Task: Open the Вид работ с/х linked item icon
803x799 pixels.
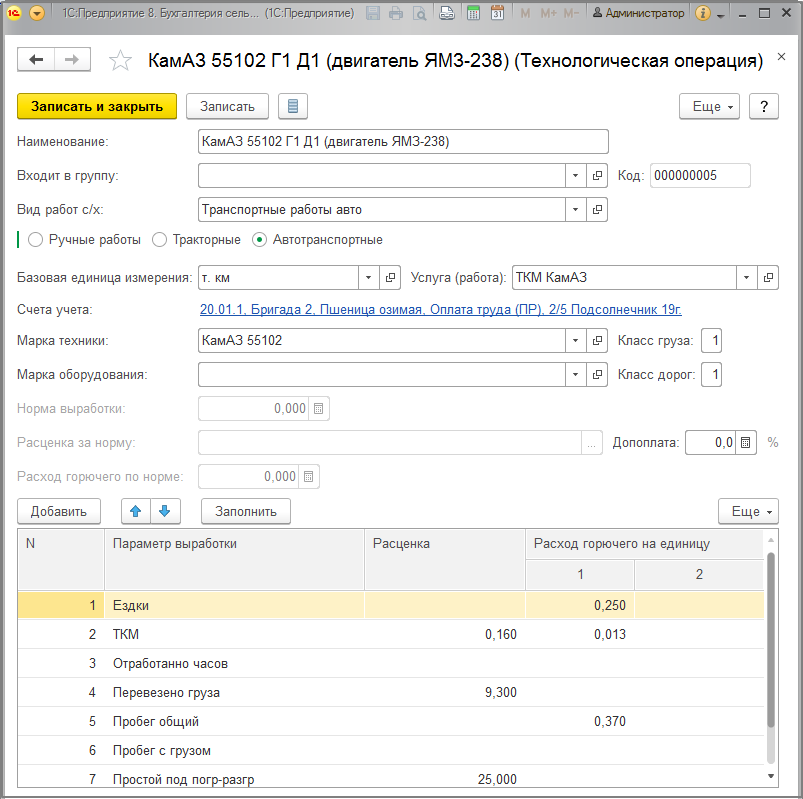Action: coord(597,209)
